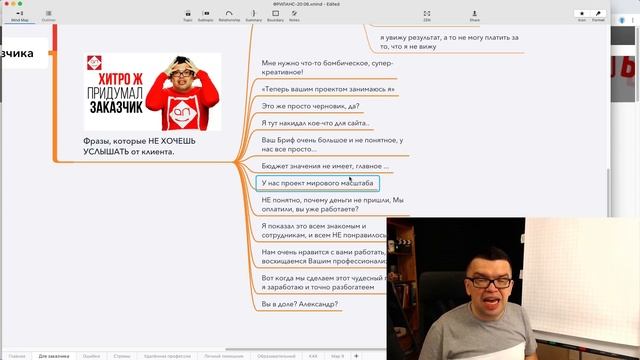Switch to Mind Map view

(x=20, y=16)
